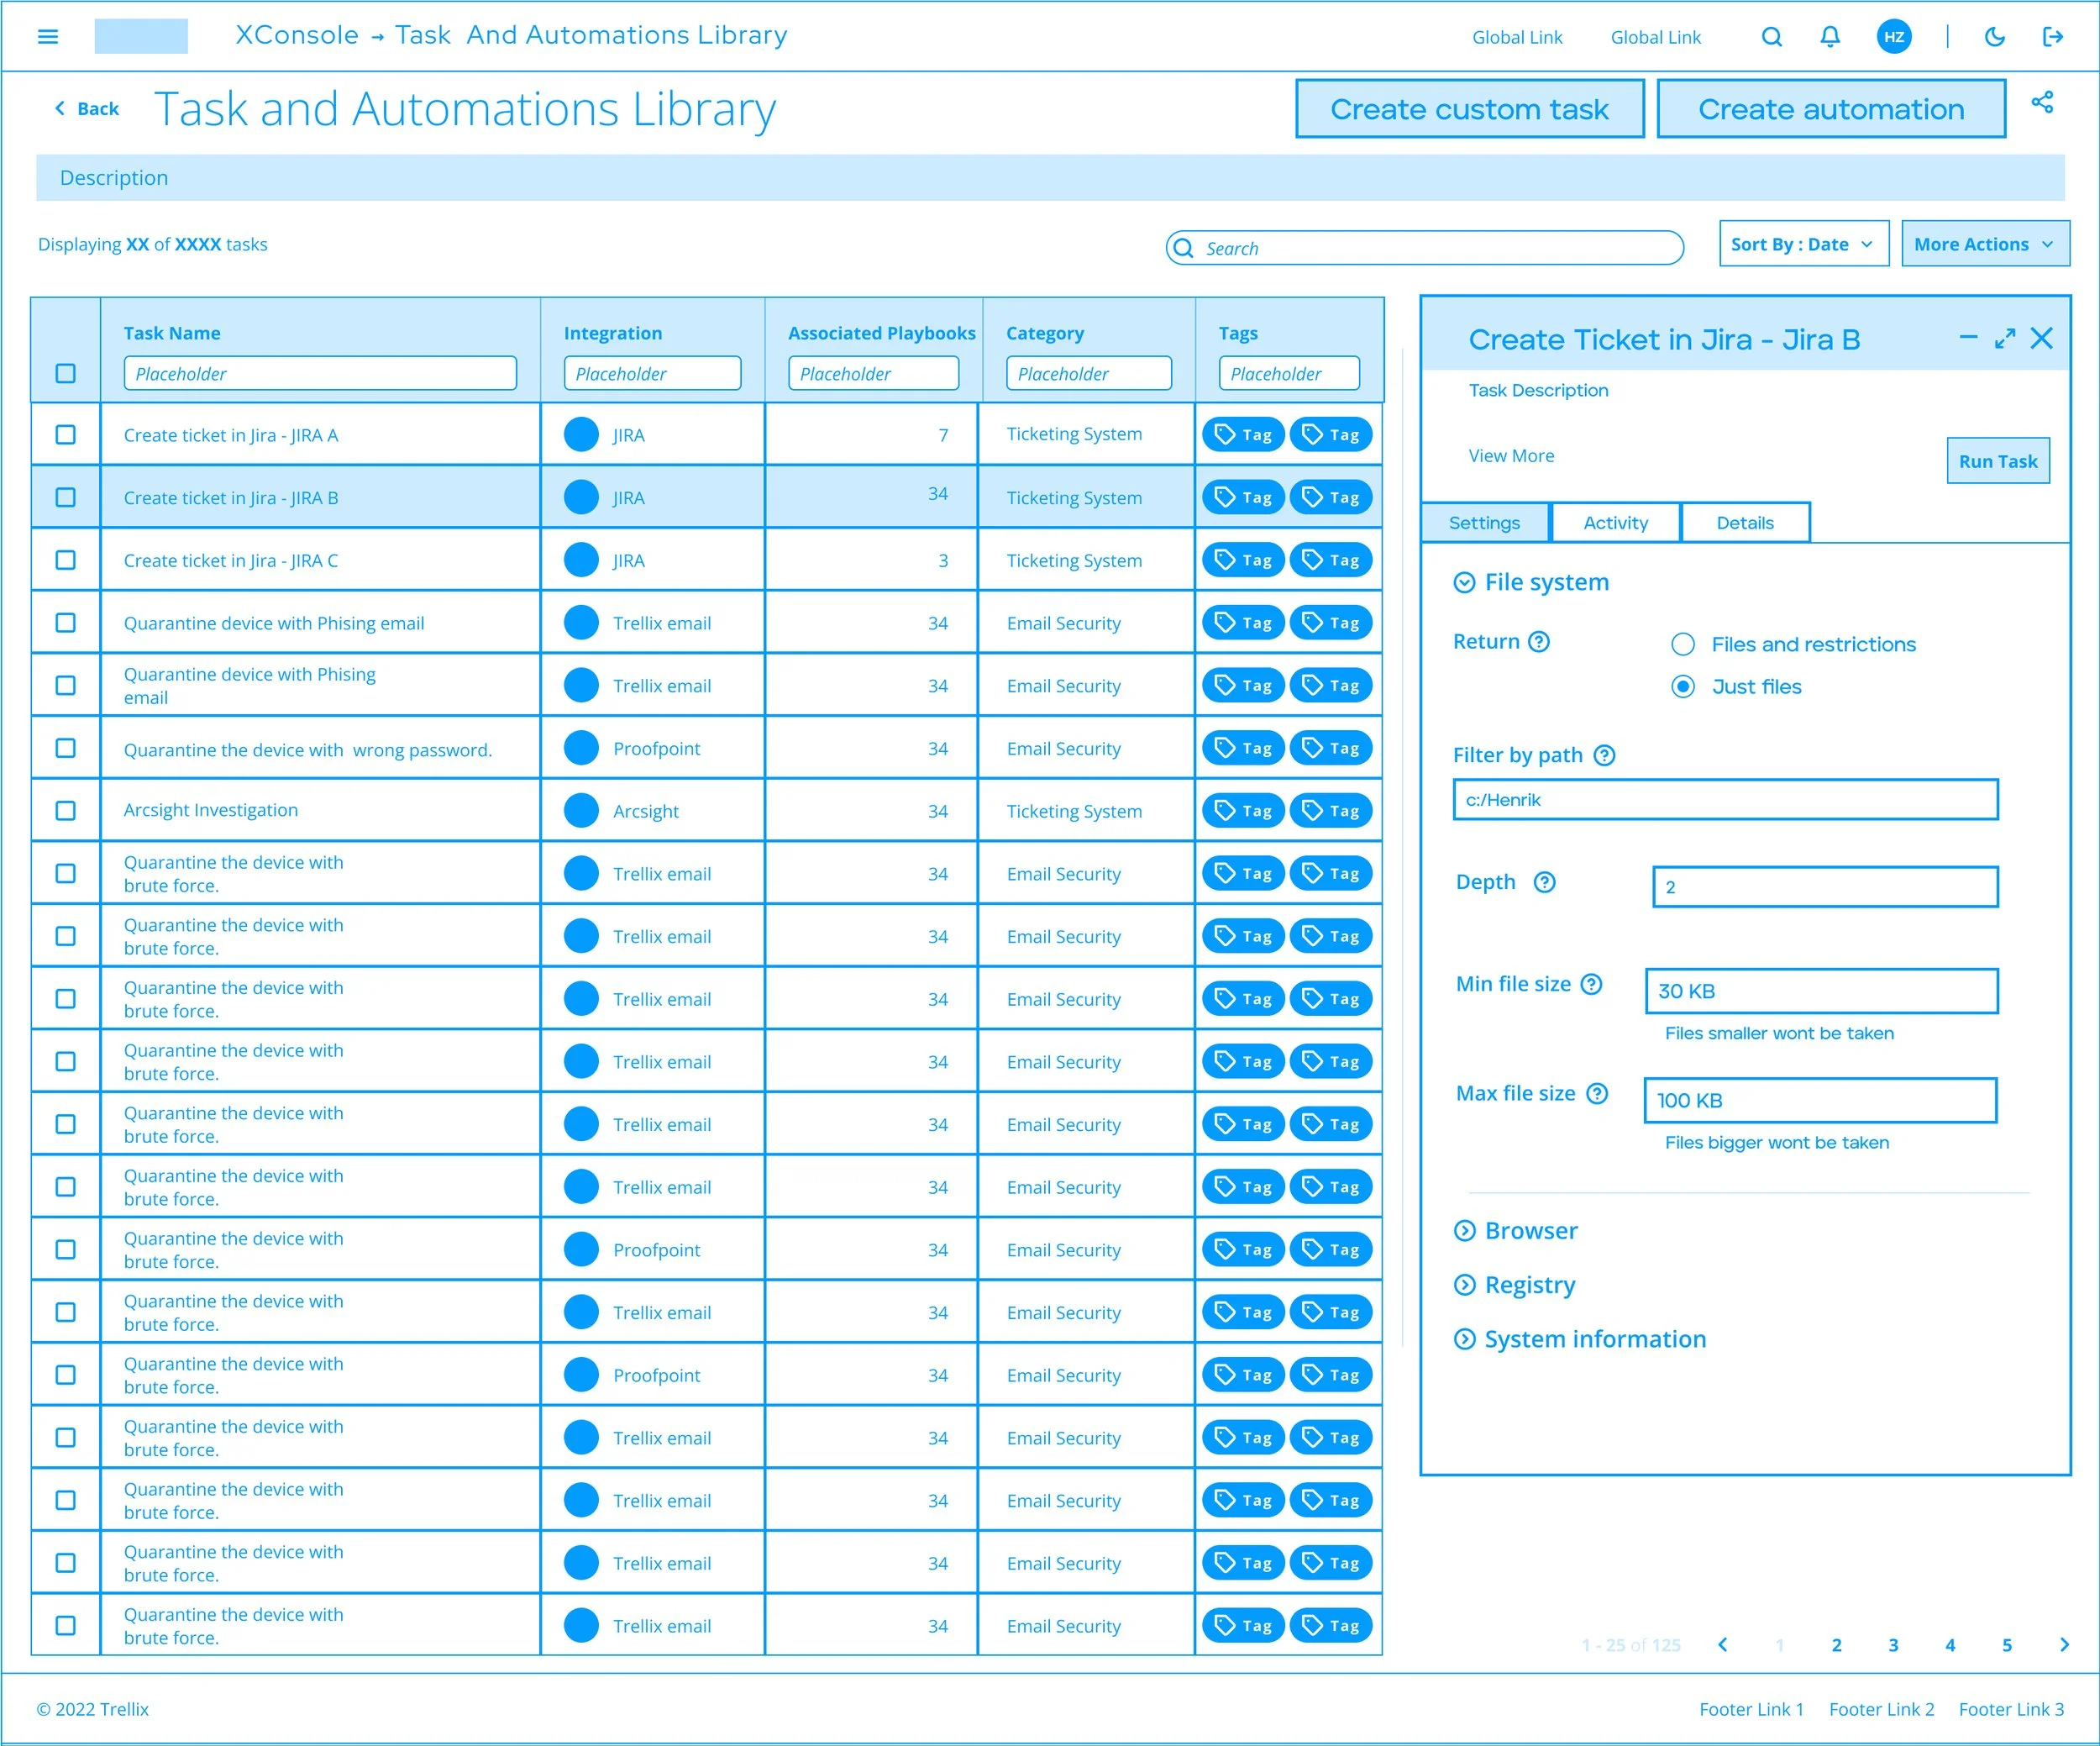Click the help icon next to Min file size
This screenshot has width=2100, height=1746.
point(1591,984)
